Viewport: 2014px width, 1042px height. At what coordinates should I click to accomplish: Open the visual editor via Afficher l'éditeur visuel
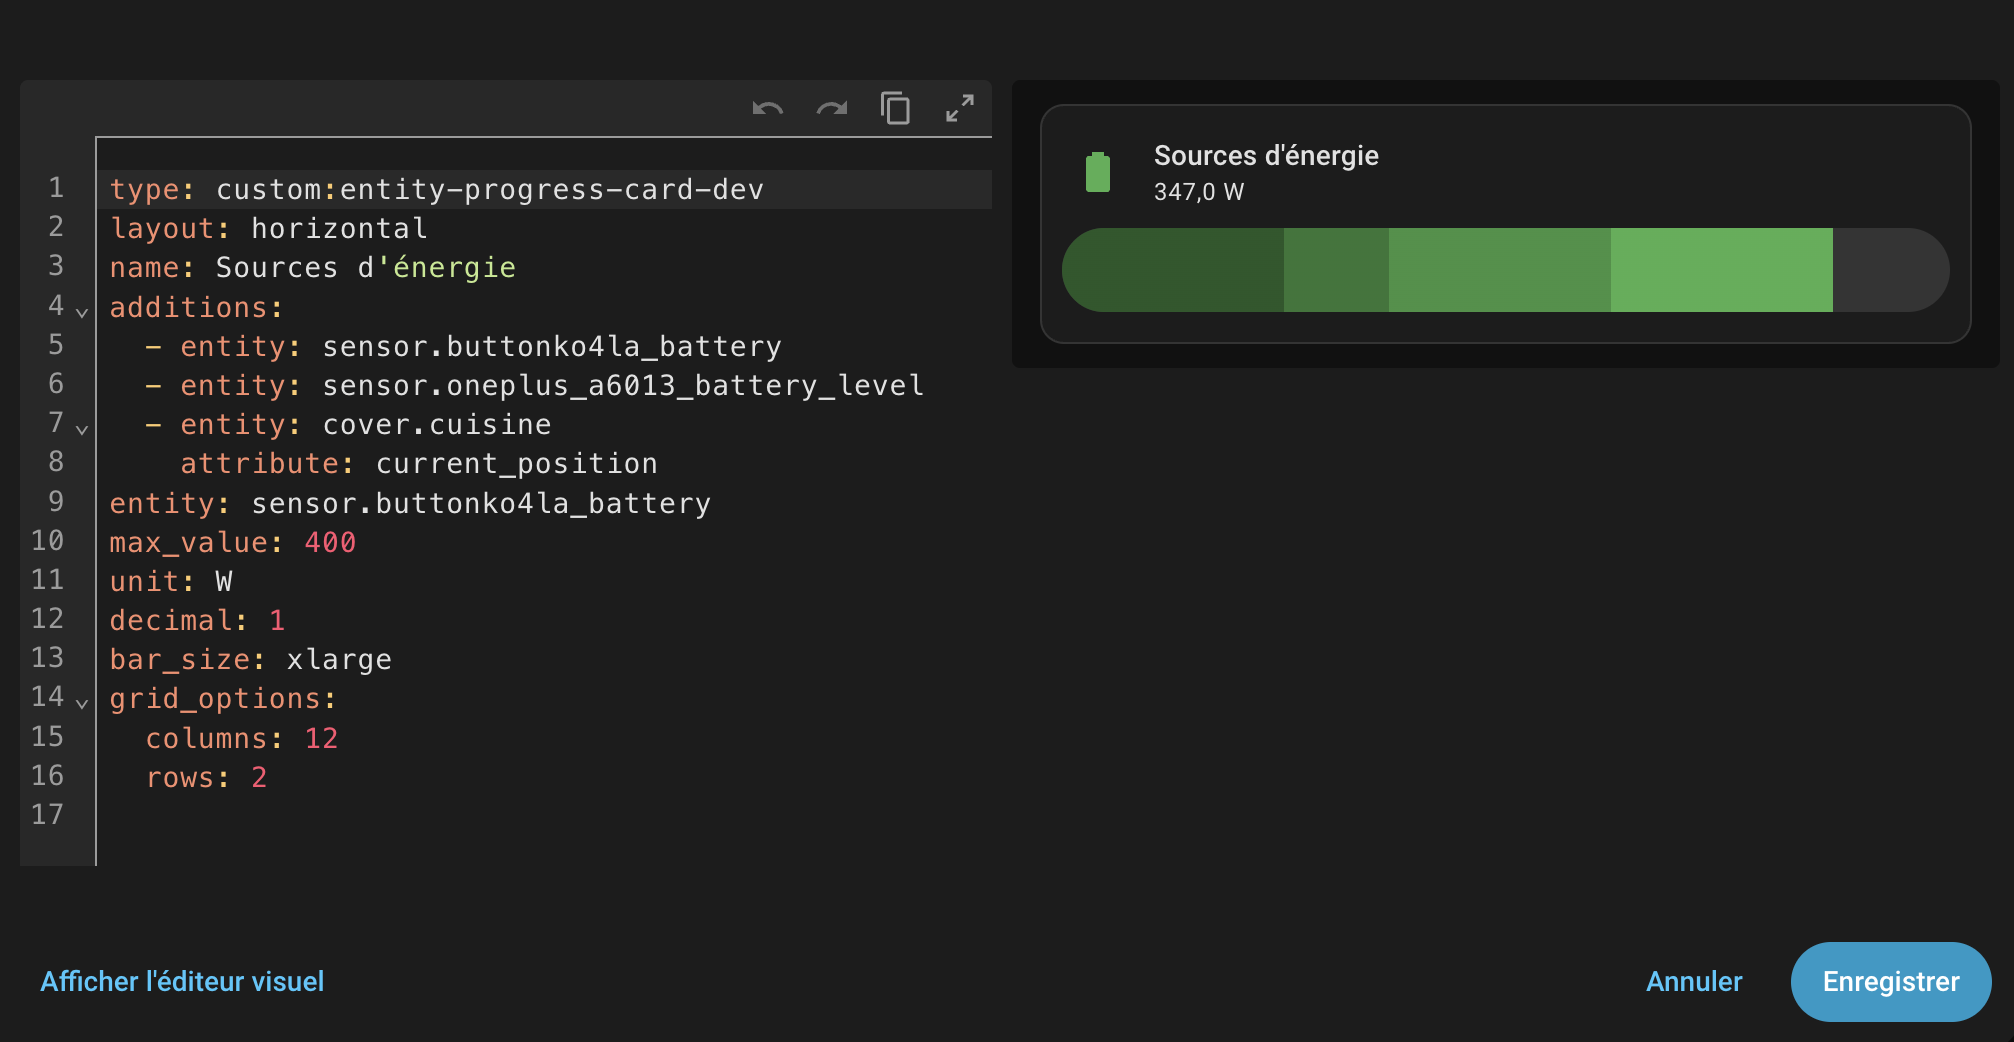tap(182, 981)
